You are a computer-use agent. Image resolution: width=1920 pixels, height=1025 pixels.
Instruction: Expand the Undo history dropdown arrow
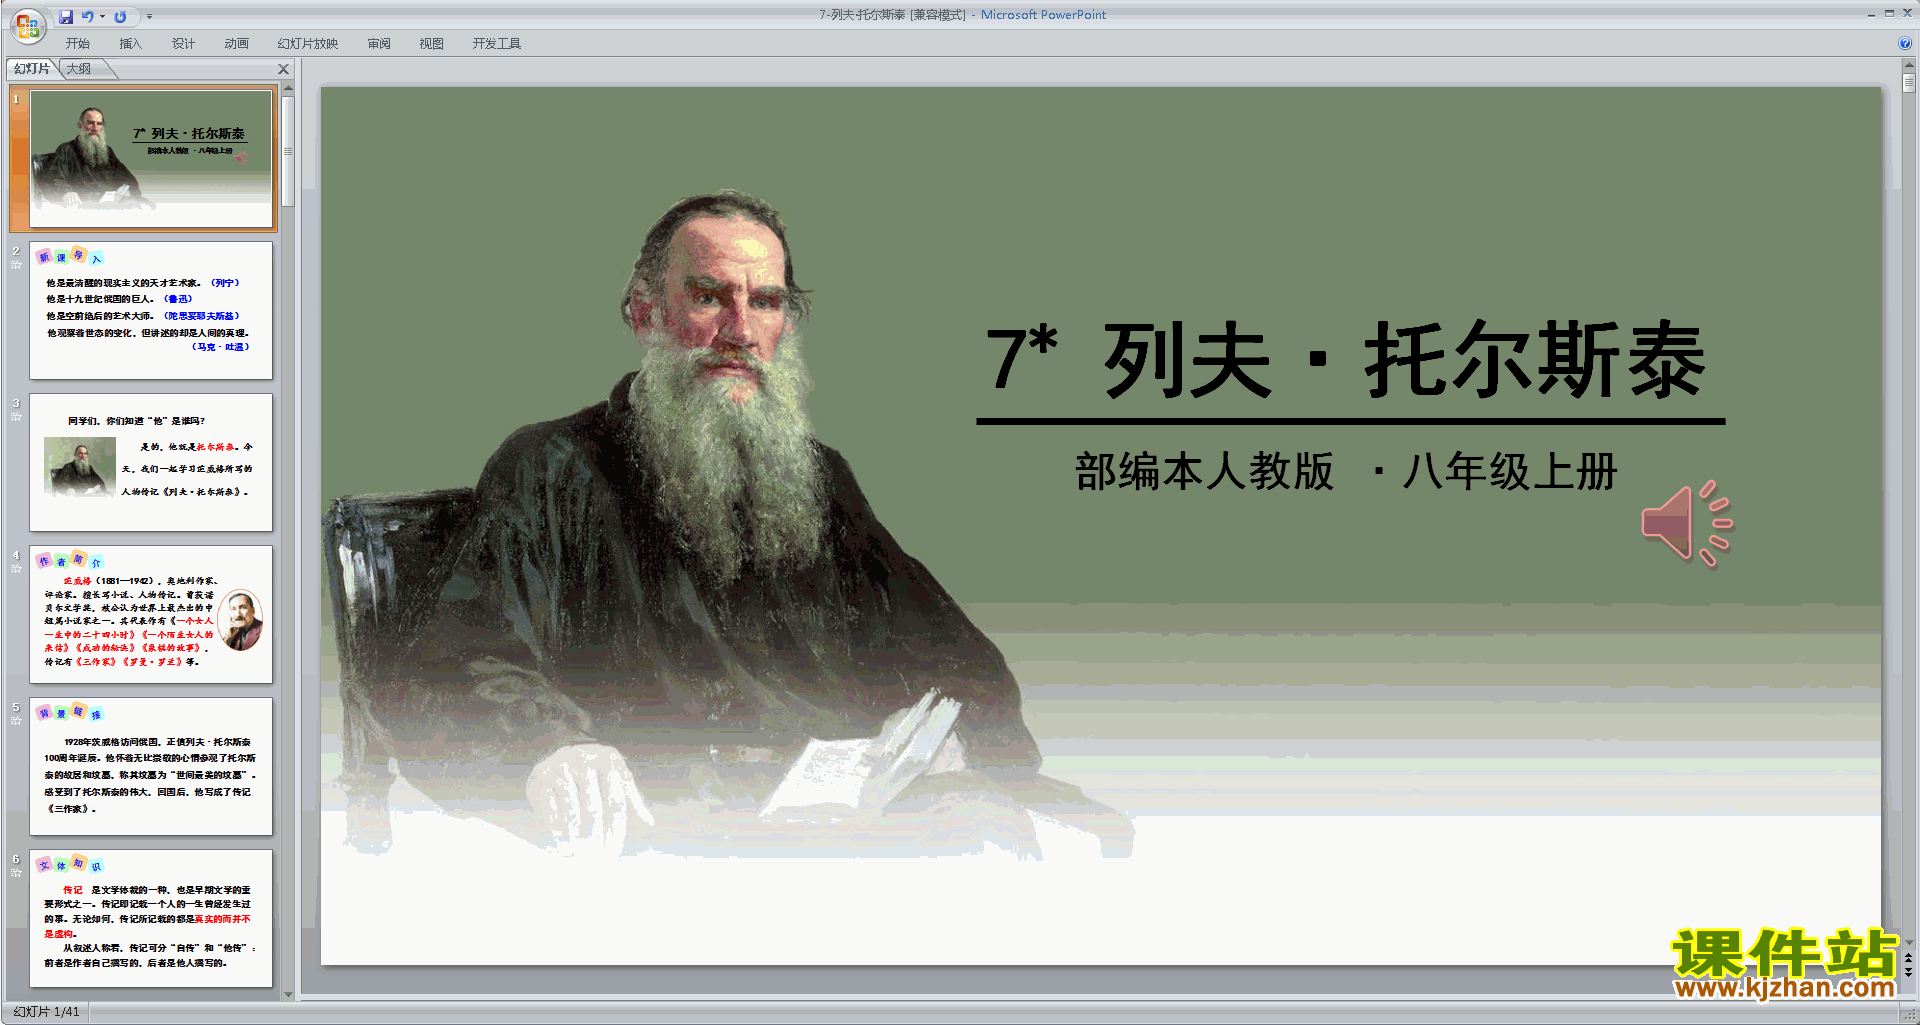102,16
